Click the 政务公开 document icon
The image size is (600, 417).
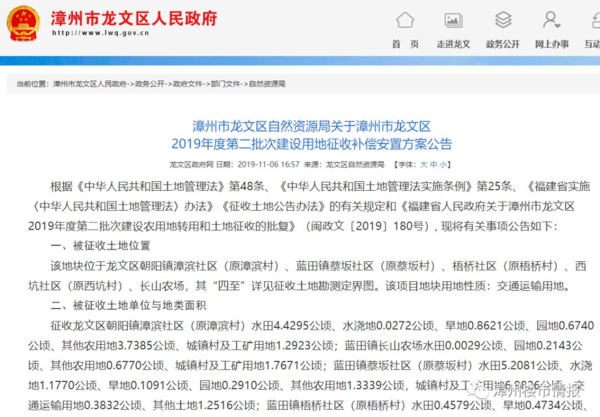tap(502, 20)
